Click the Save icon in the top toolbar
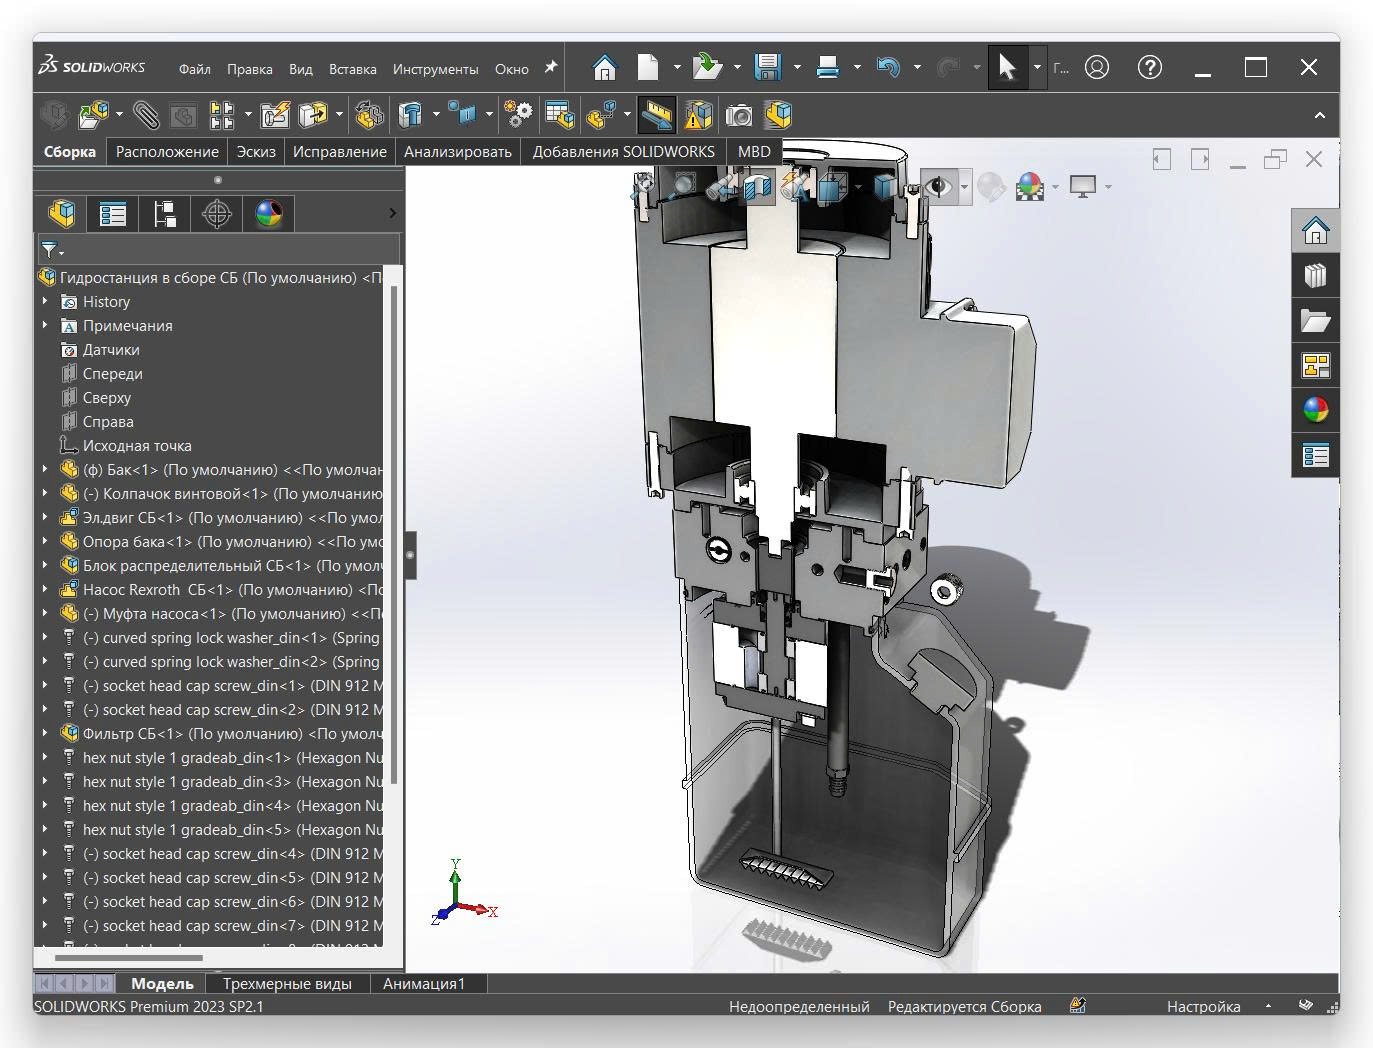1373x1048 pixels. (x=767, y=68)
